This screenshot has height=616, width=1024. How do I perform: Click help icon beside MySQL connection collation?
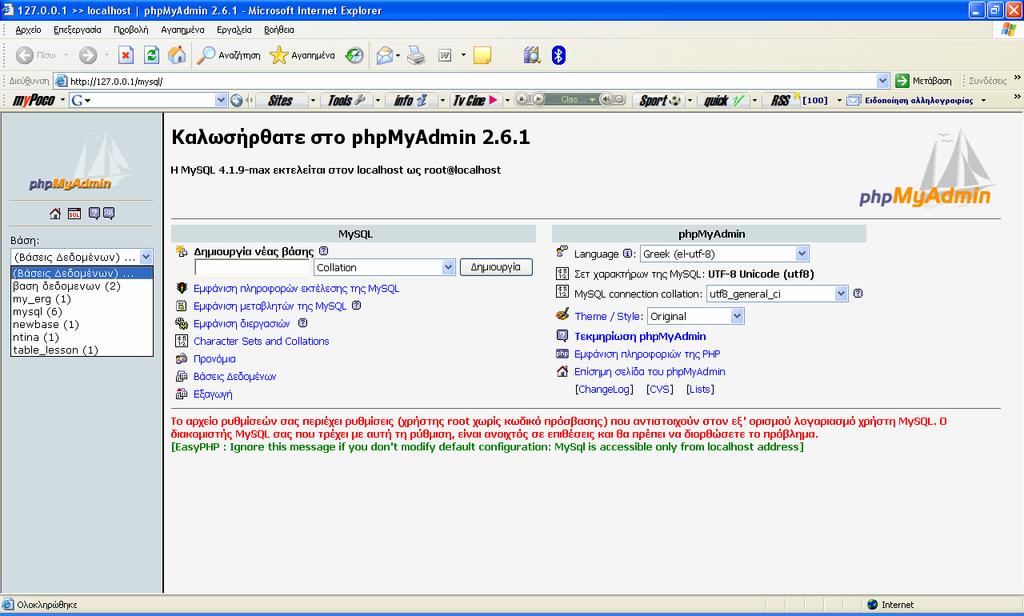(x=858, y=293)
